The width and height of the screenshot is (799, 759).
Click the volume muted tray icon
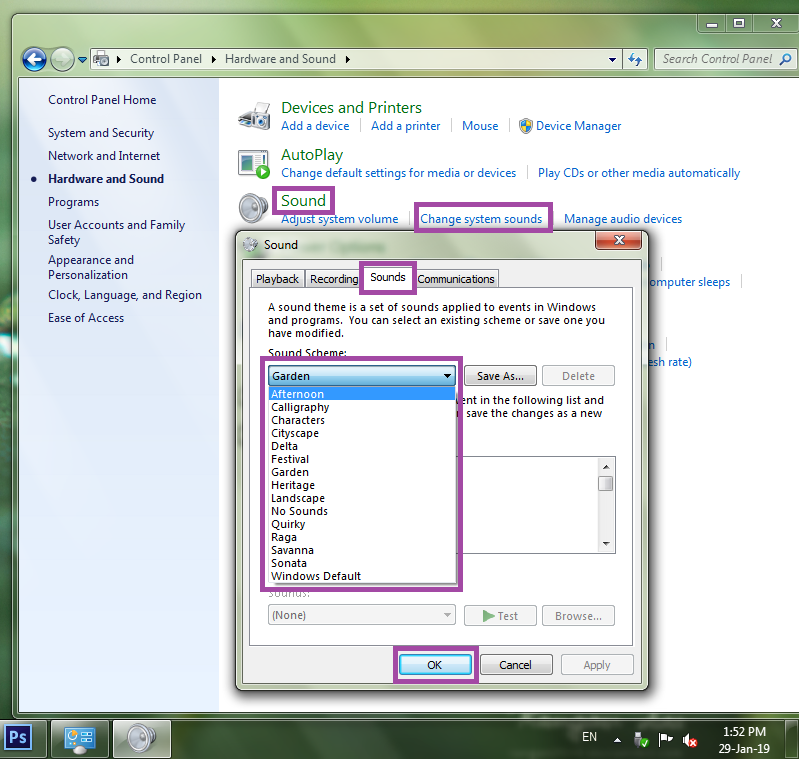pyautogui.click(x=690, y=740)
